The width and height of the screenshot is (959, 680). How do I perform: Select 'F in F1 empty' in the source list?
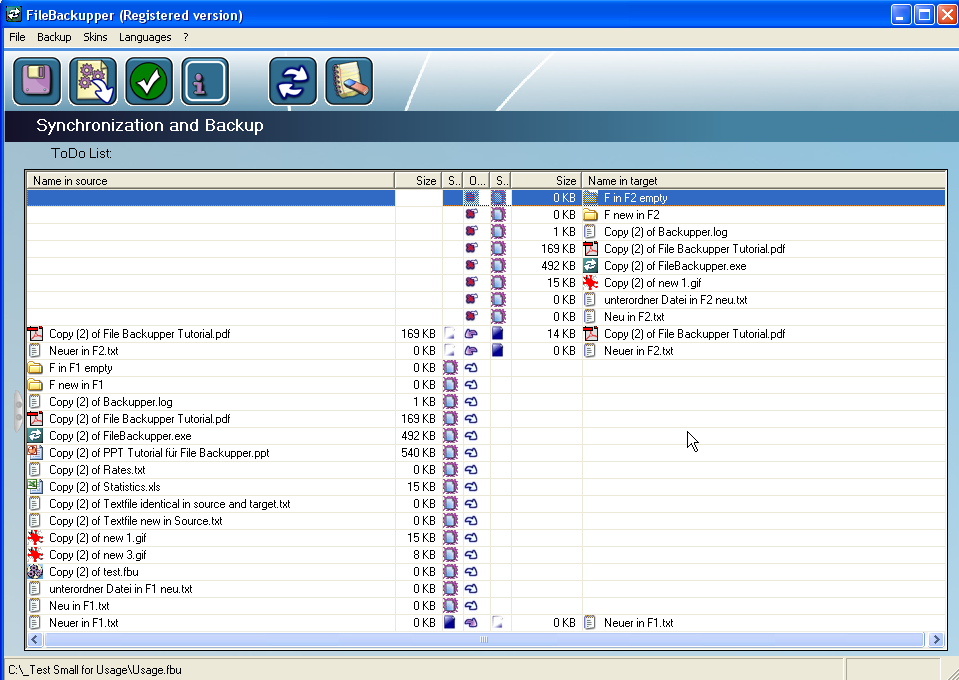pos(81,368)
